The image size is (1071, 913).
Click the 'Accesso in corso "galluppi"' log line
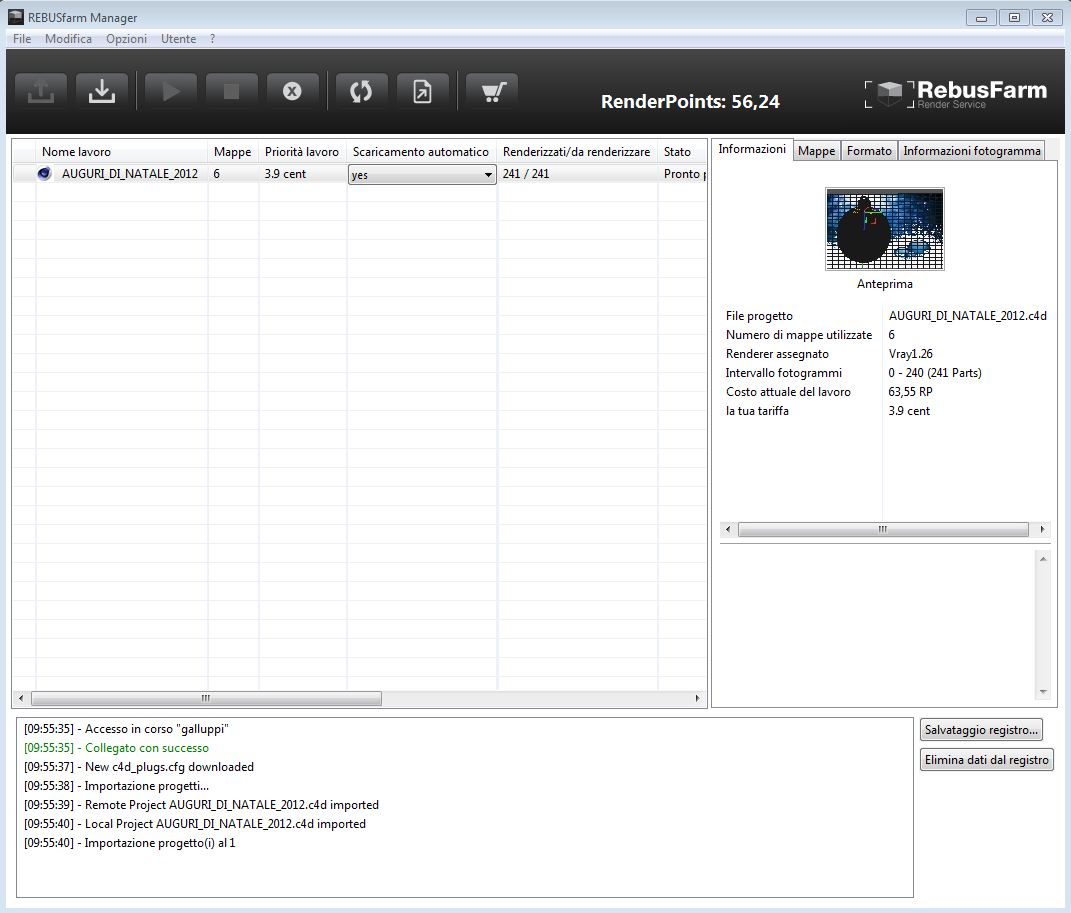tap(126, 729)
